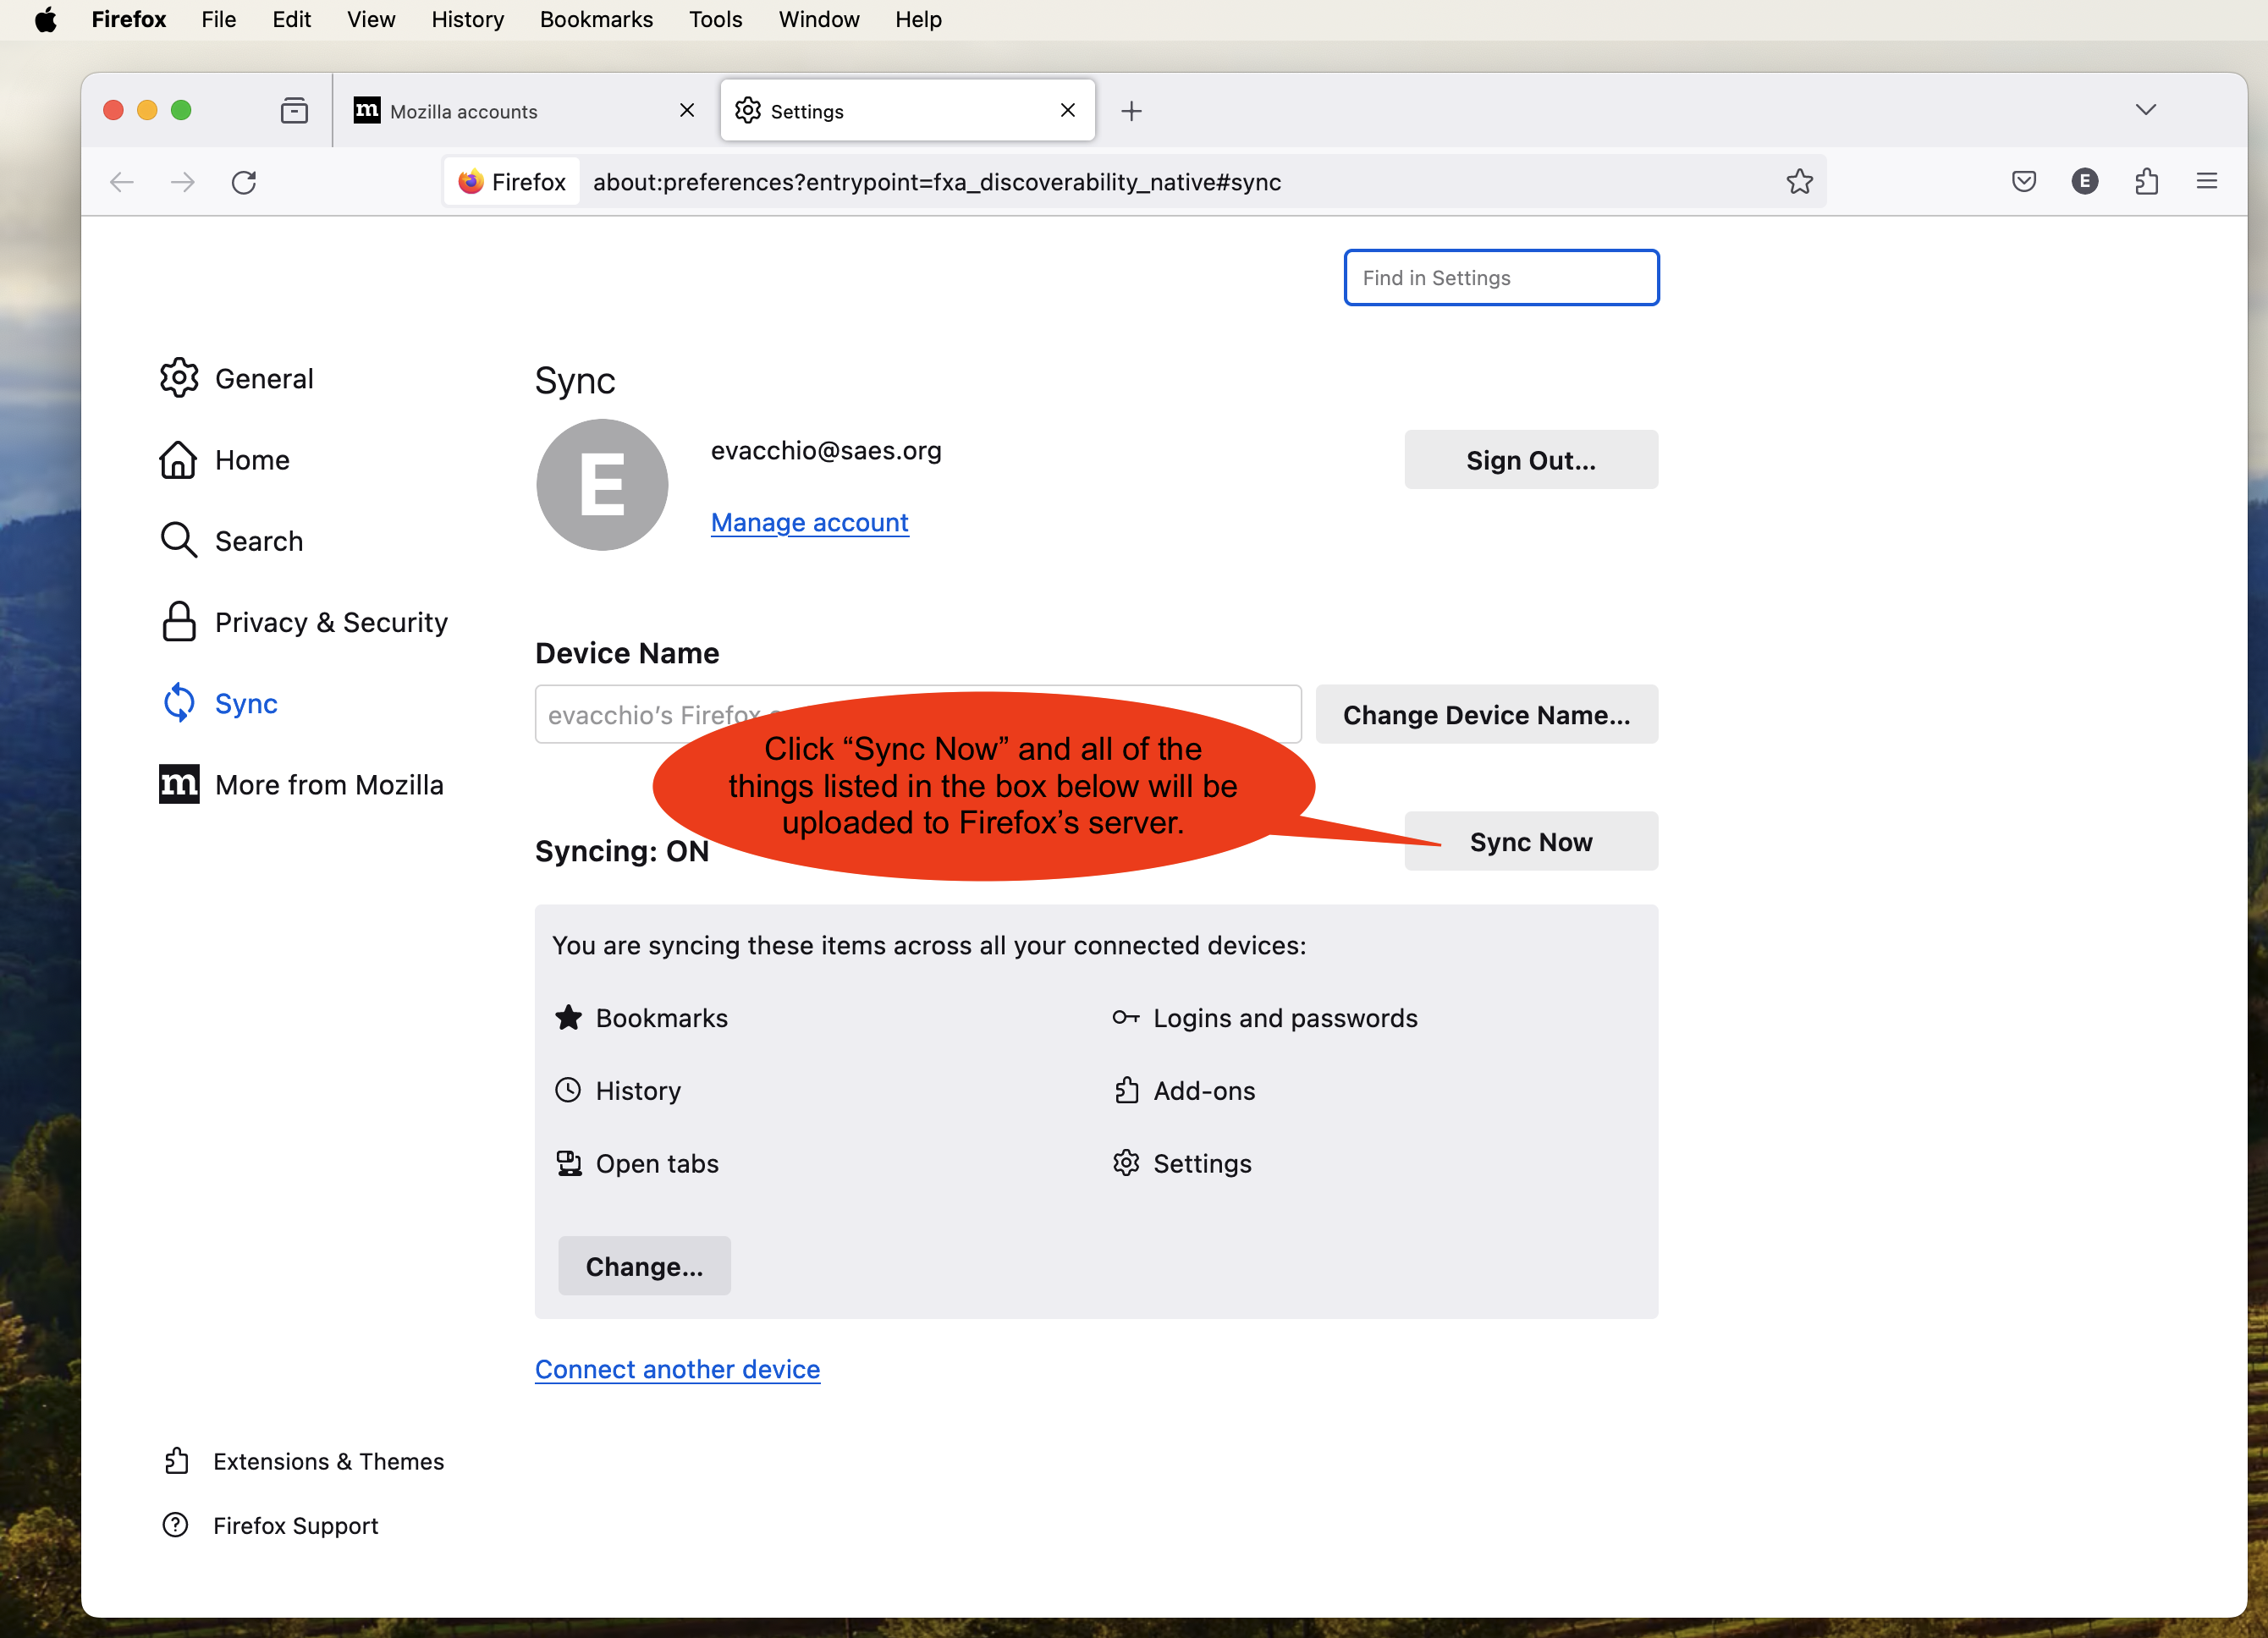Open the account avatar toolbar button
Image resolution: width=2268 pixels, height=1638 pixels.
[2084, 182]
